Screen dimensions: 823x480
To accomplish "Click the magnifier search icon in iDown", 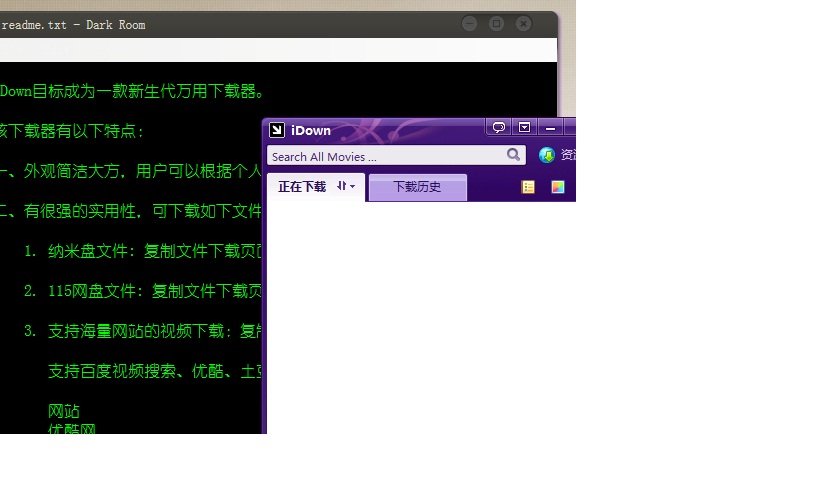I will [x=513, y=155].
